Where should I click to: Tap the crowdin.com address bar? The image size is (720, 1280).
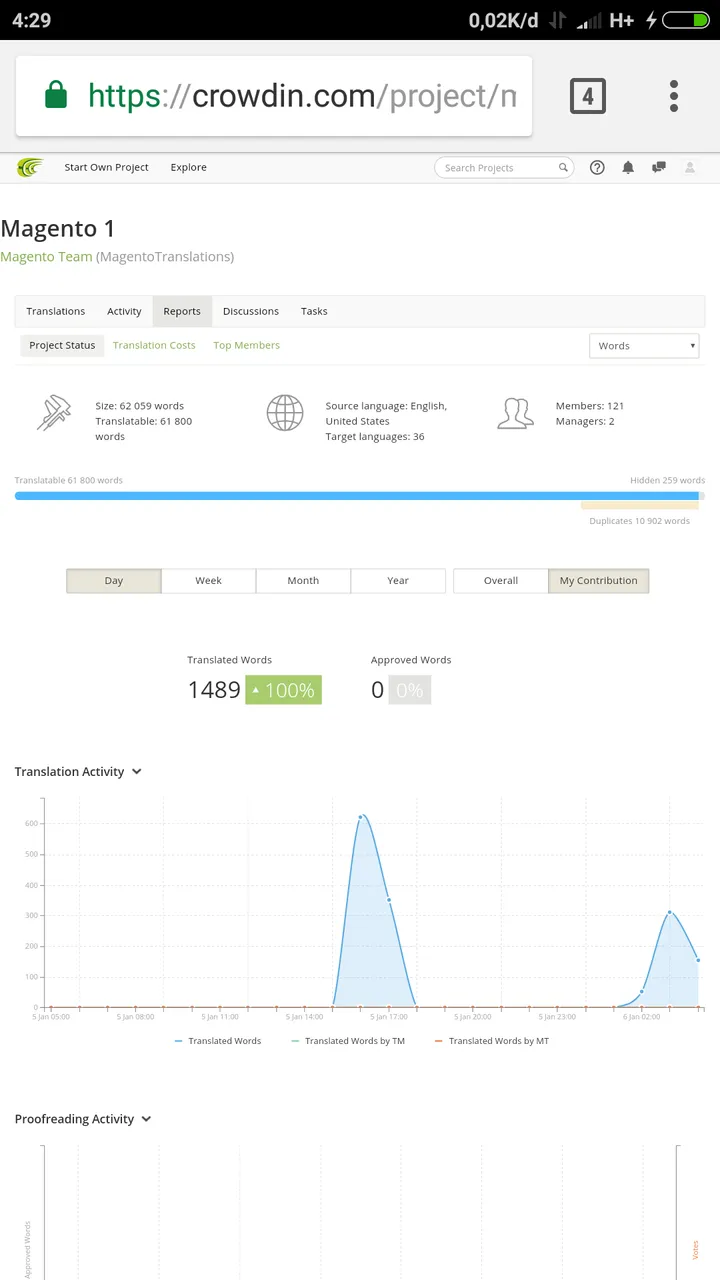click(274, 96)
